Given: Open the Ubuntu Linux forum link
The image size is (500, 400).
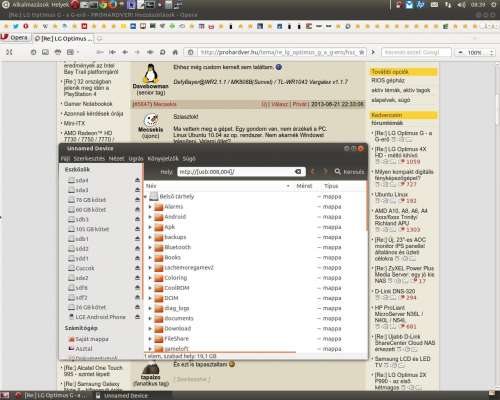Looking at the screenshot, I should click(x=391, y=194).
